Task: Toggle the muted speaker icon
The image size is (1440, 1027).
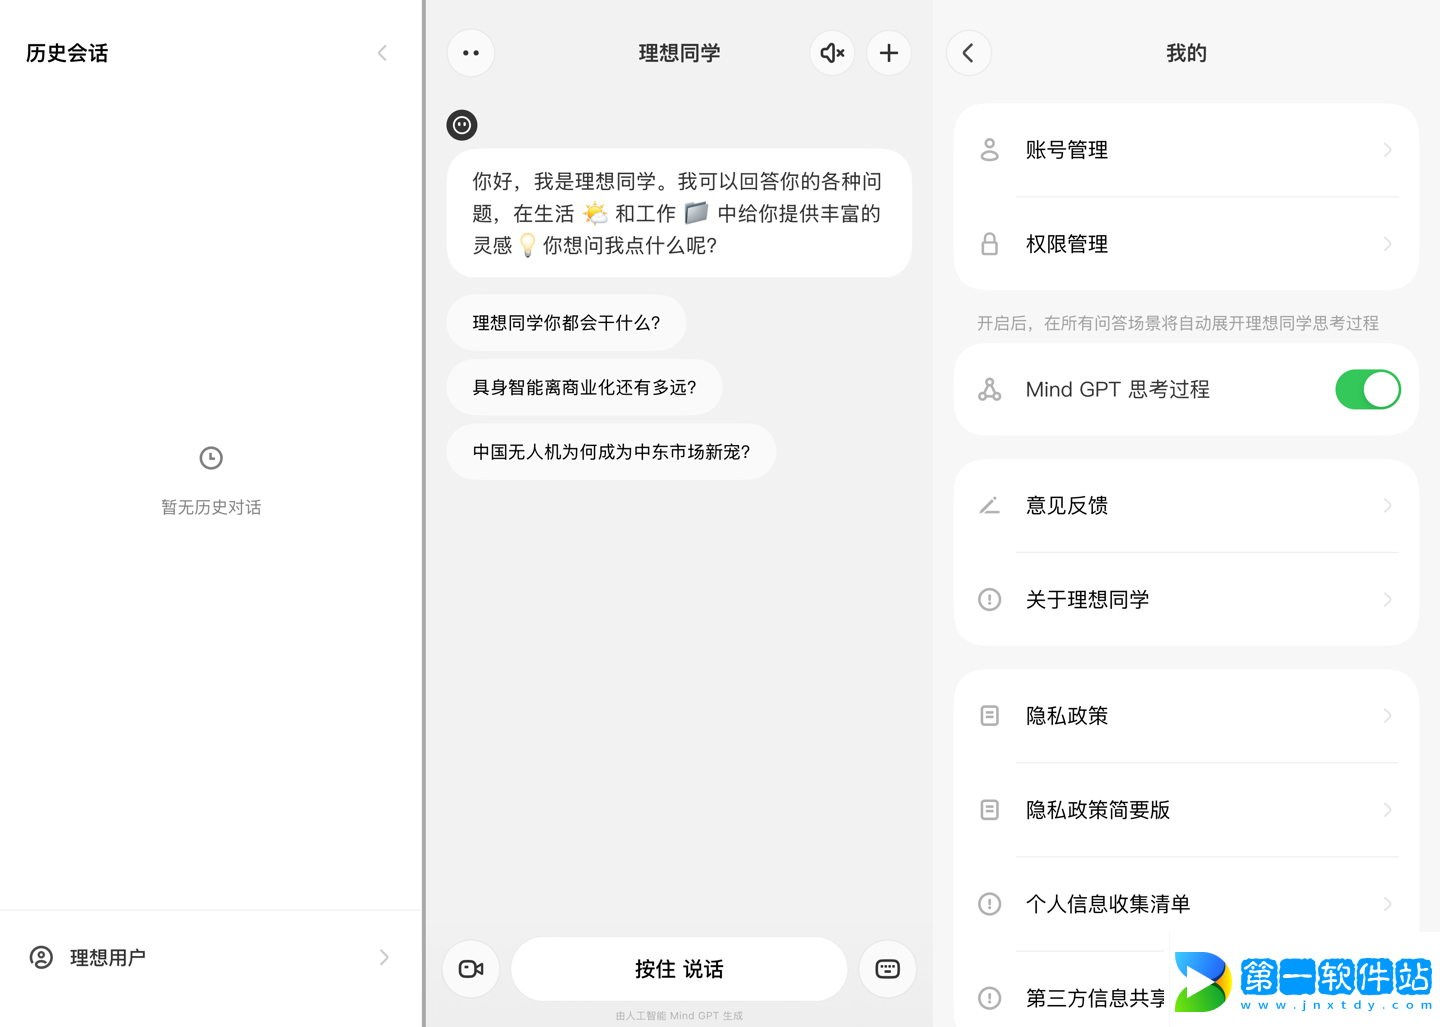Action: tap(833, 53)
